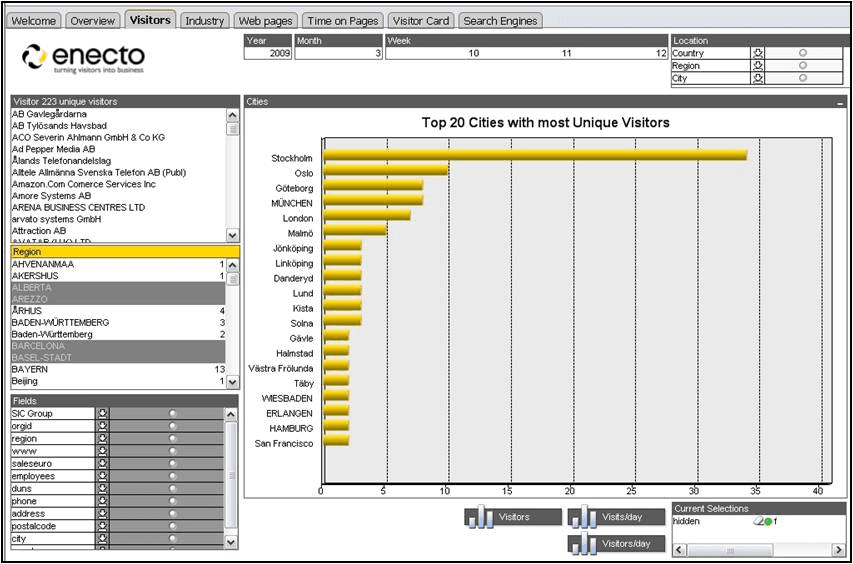Open the Search Engines tab
Image resolution: width=853 pixels, height=564 pixels.
(500, 21)
